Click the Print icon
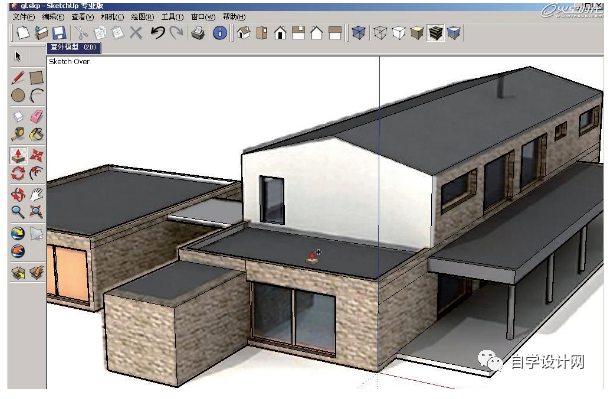613x399 pixels. point(198,33)
